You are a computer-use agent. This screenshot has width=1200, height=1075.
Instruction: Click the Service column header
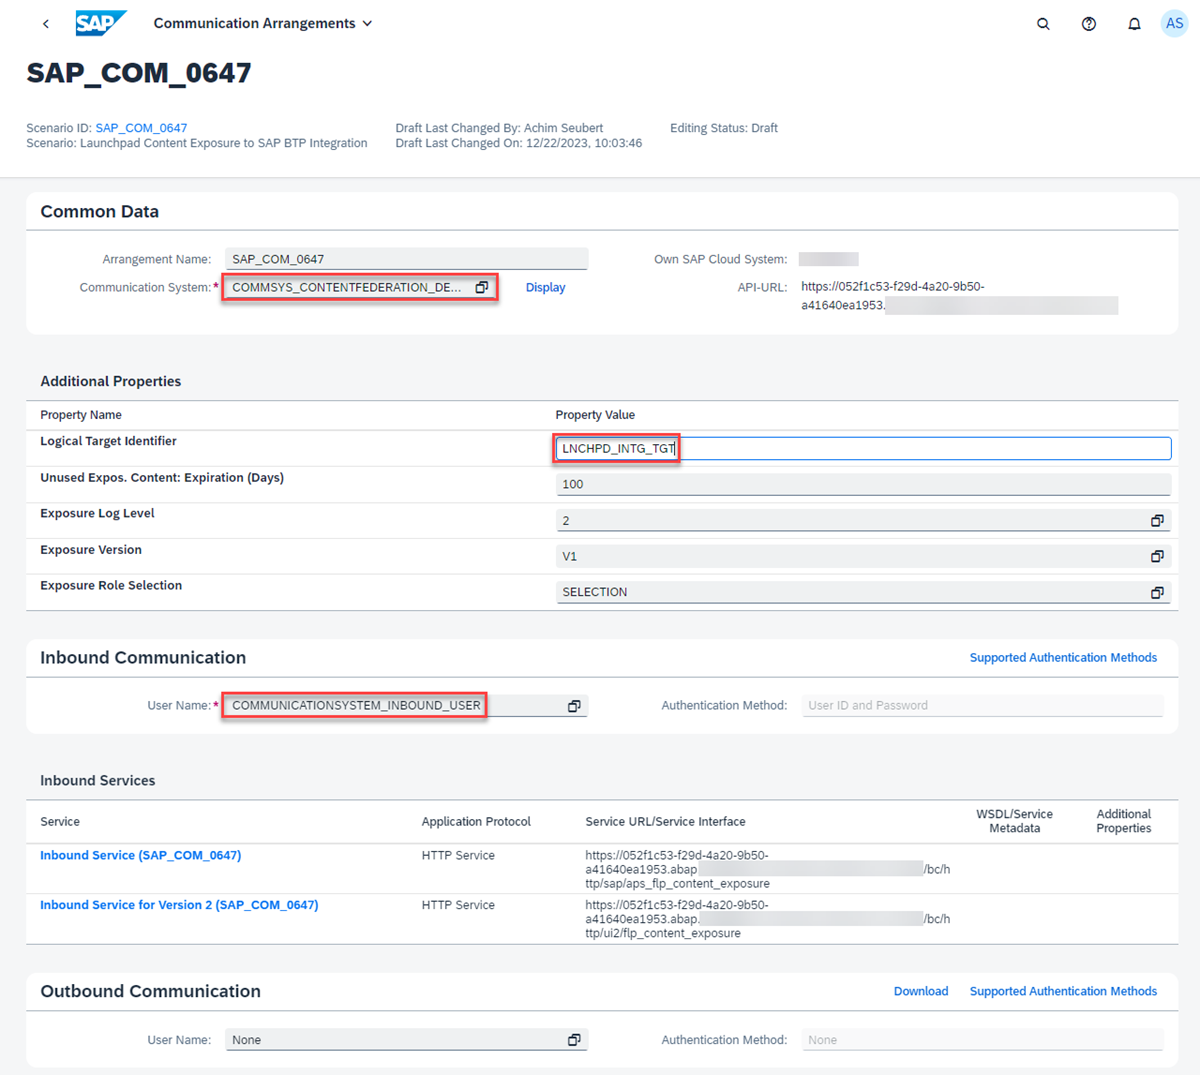(60, 822)
